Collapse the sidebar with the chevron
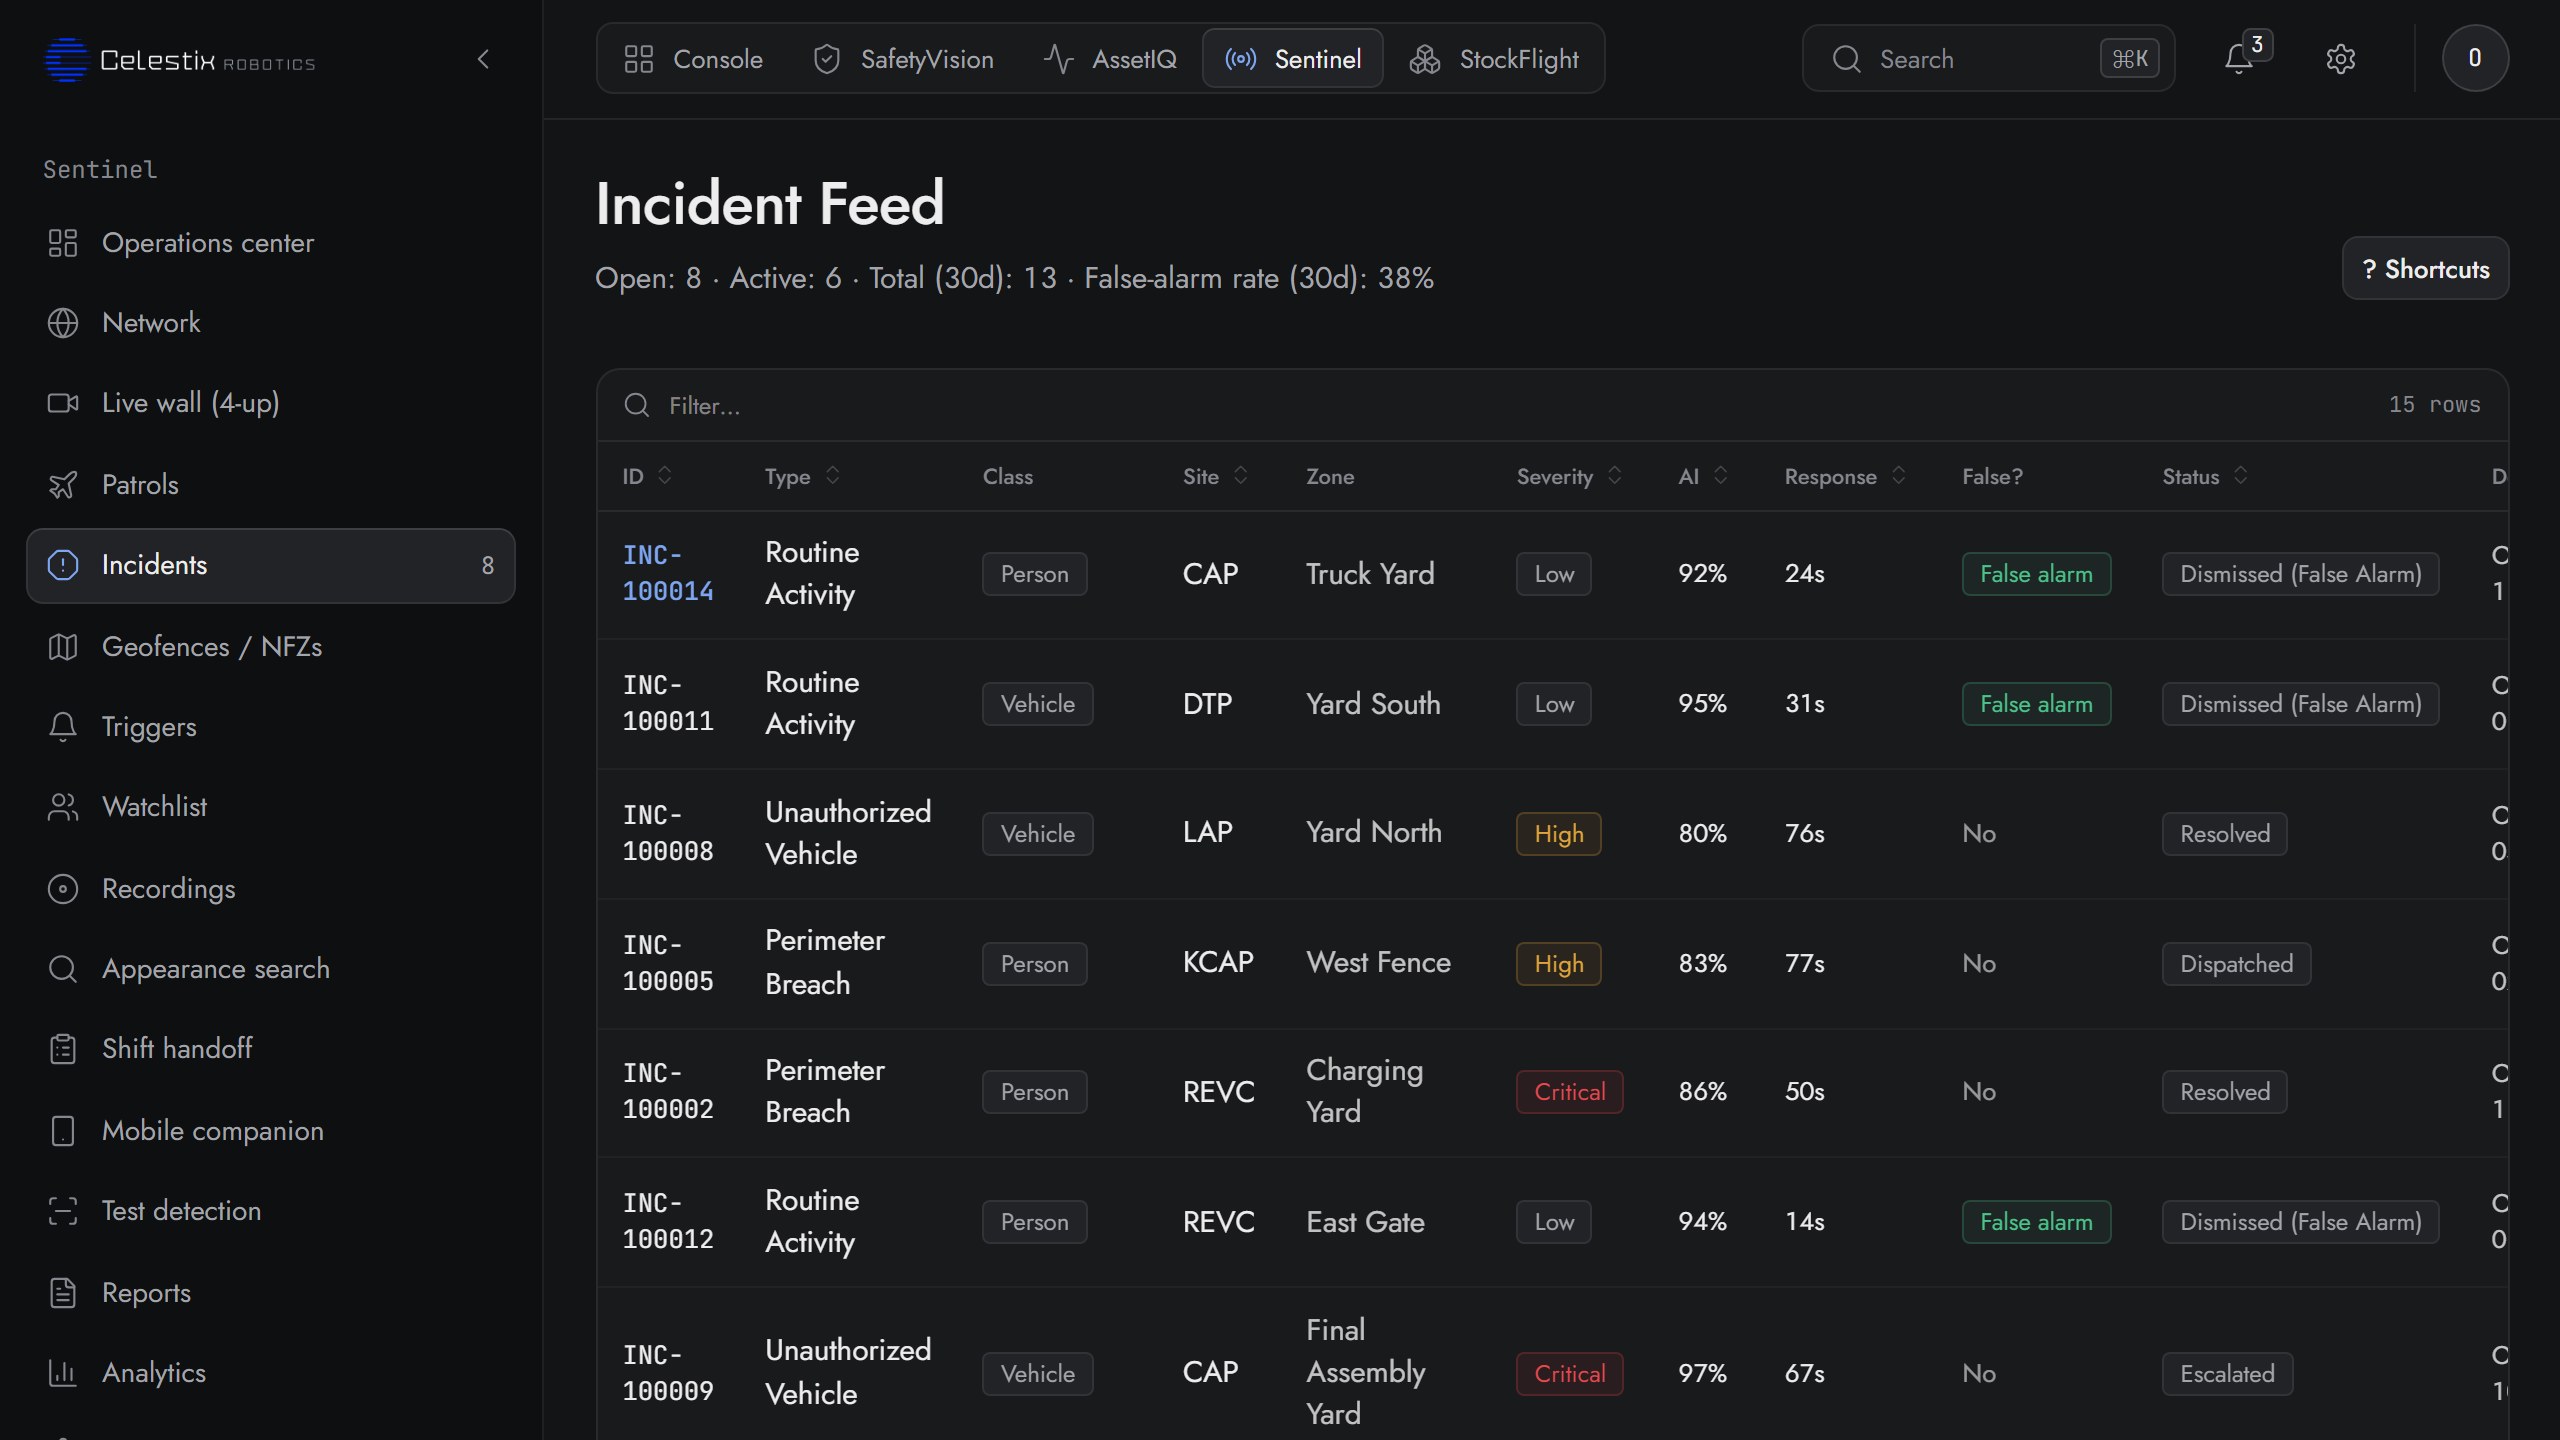The image size is (2560, 1440). [484, 59]
